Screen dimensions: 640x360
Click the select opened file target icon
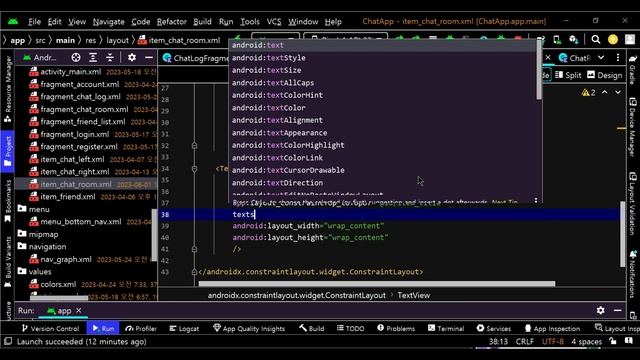tap(76, 58)
